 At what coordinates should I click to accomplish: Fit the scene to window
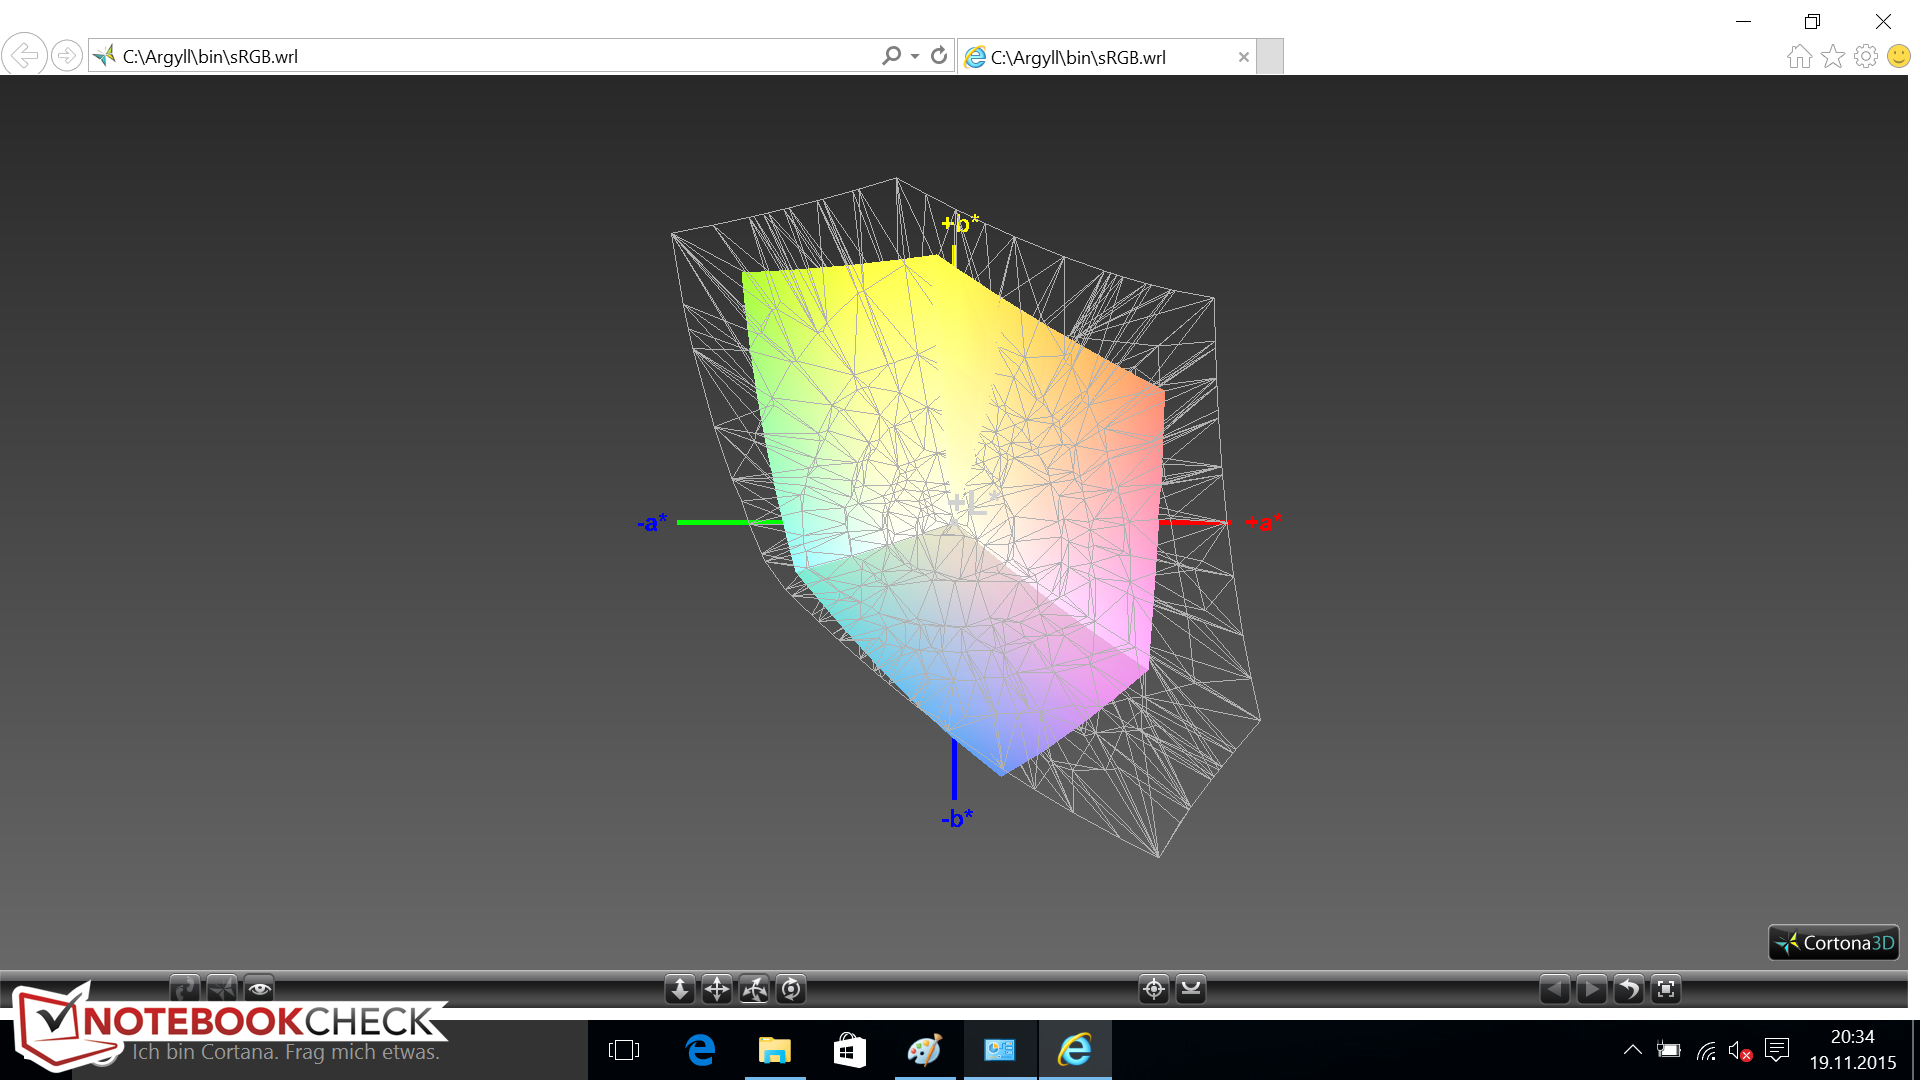1666,989
